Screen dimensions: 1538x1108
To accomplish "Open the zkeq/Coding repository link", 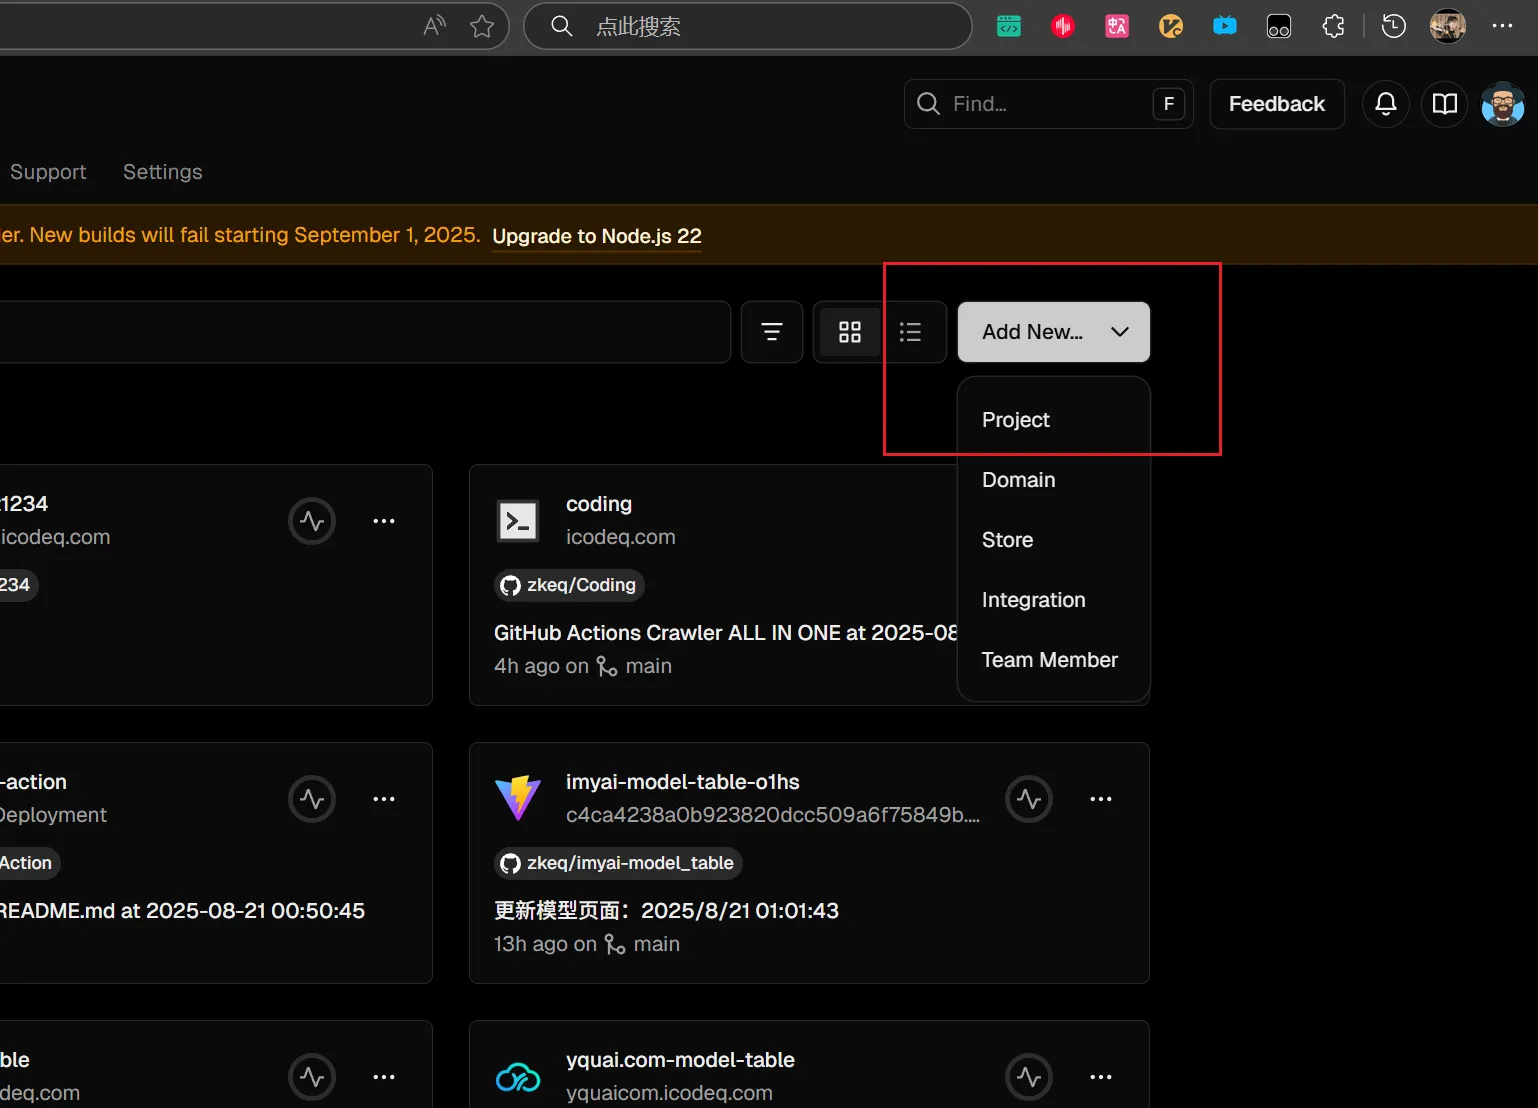I will click(570, 585).
